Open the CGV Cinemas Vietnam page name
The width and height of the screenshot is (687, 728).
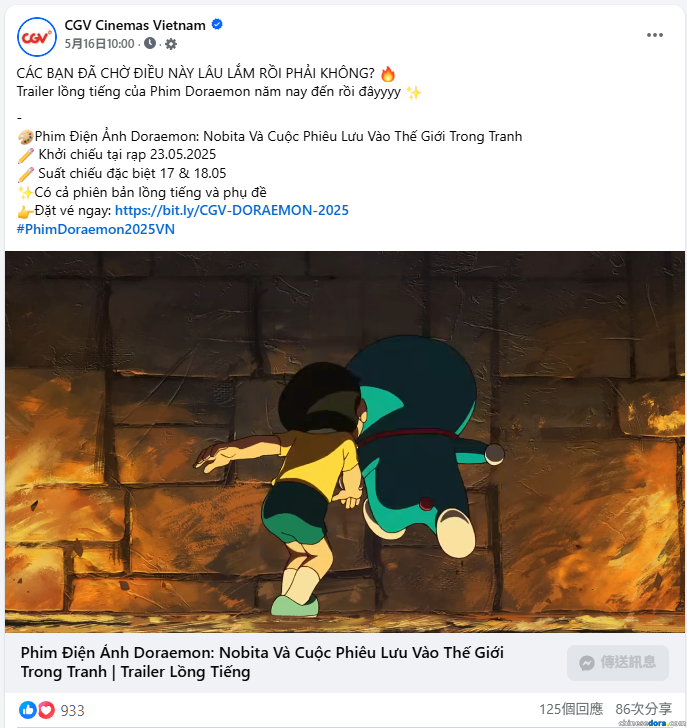pyautogui.click(x=135, y=25)
